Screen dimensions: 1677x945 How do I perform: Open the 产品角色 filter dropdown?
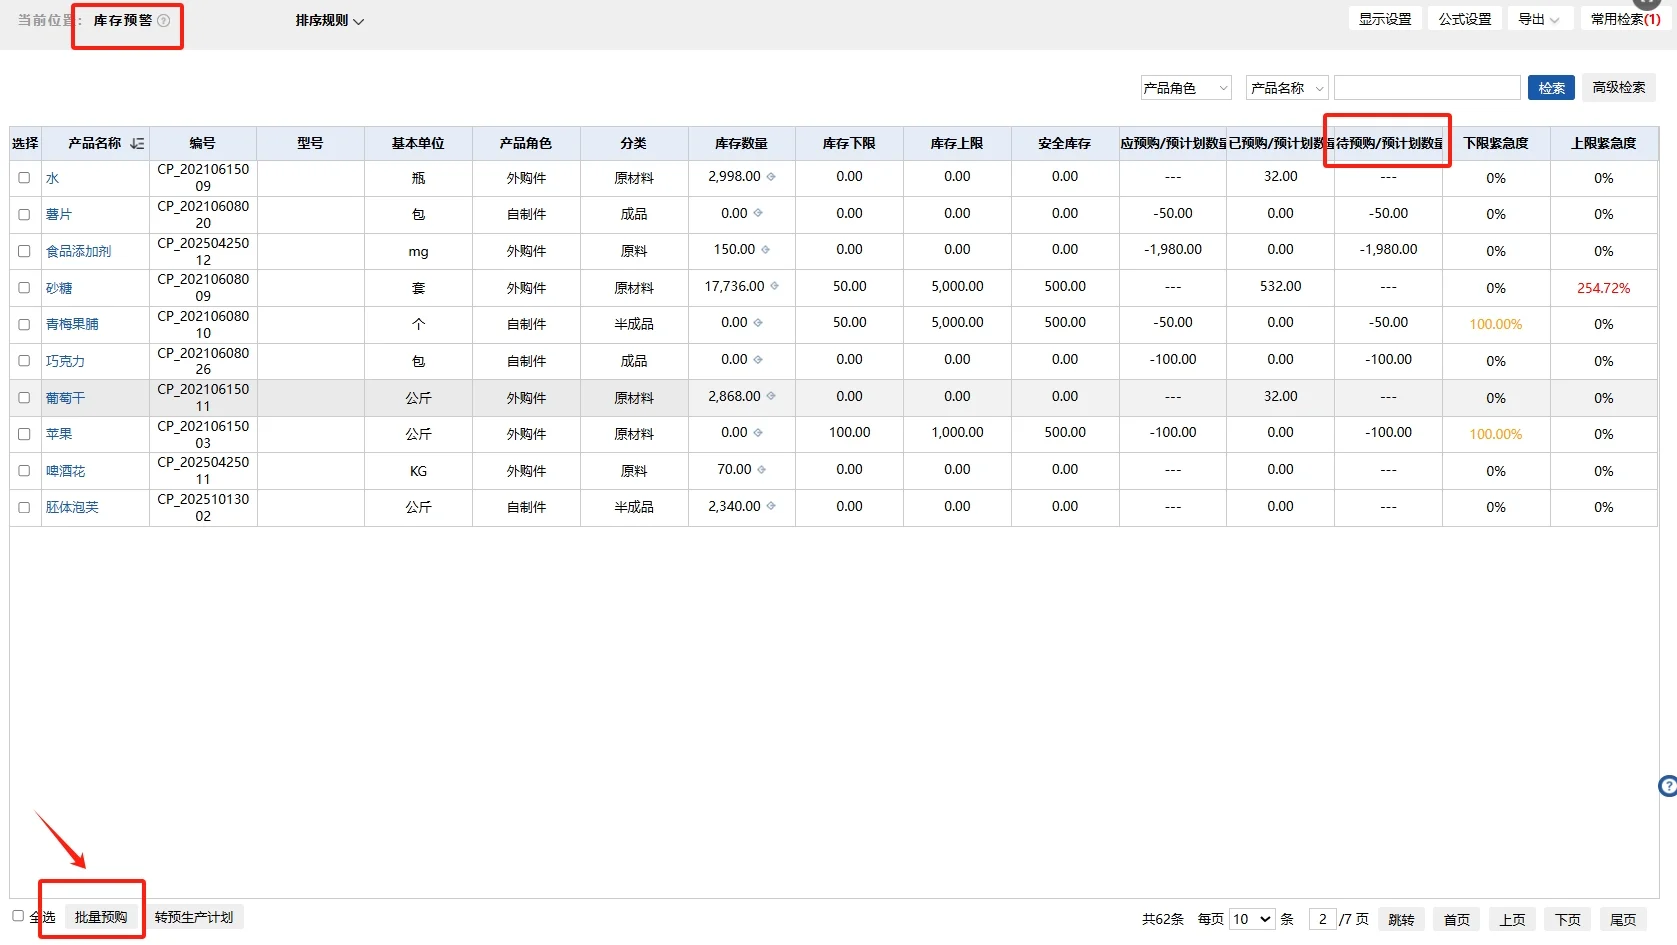(1186, 88)
